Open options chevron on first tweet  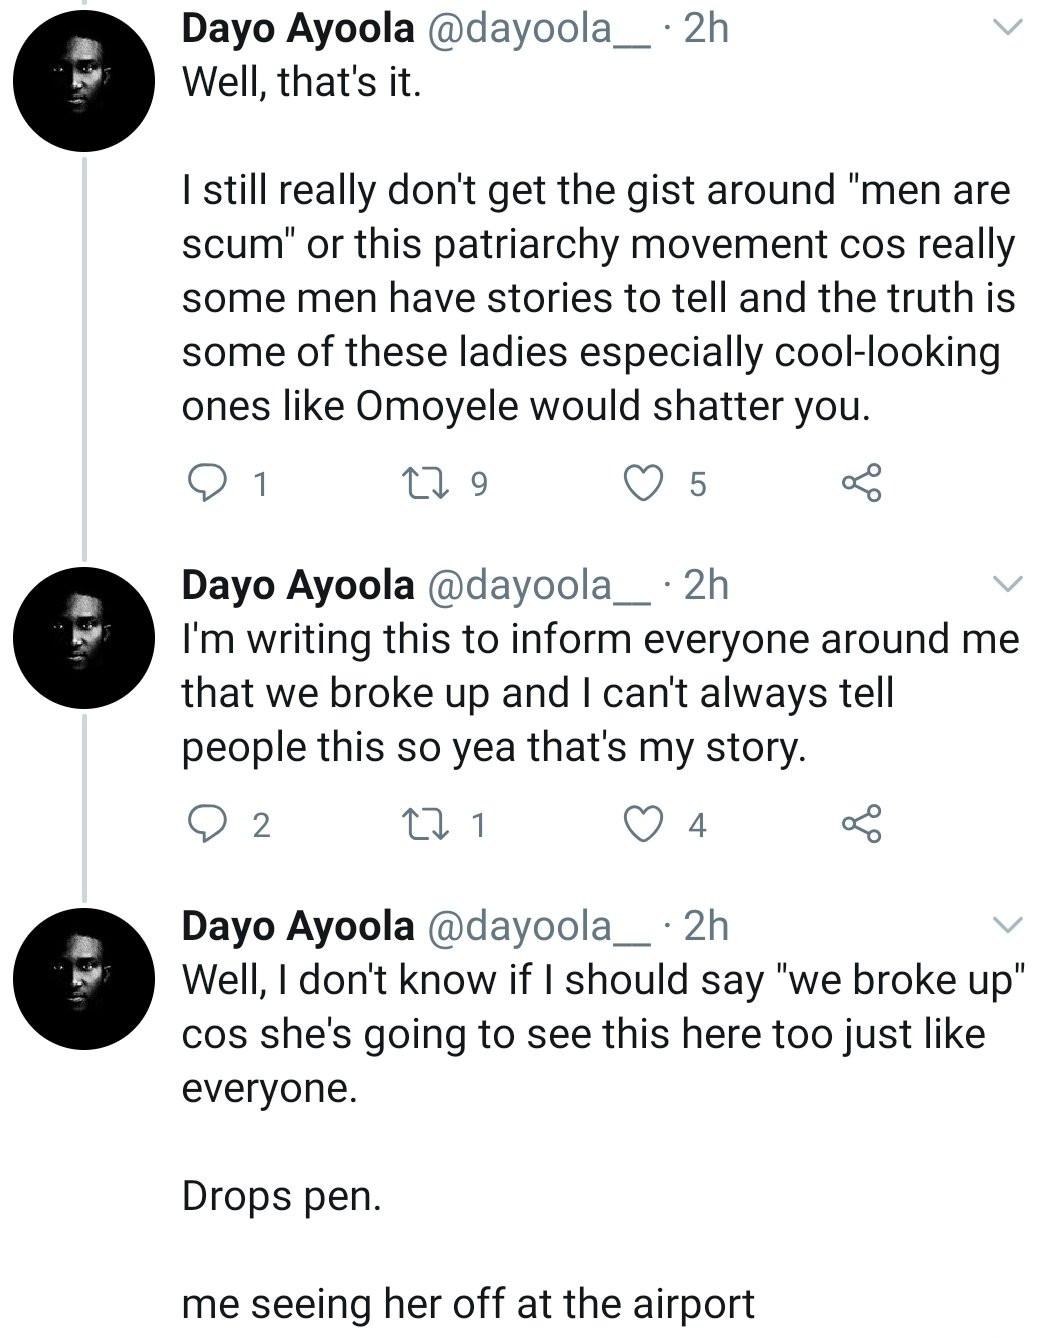[x=1007, y=28]
